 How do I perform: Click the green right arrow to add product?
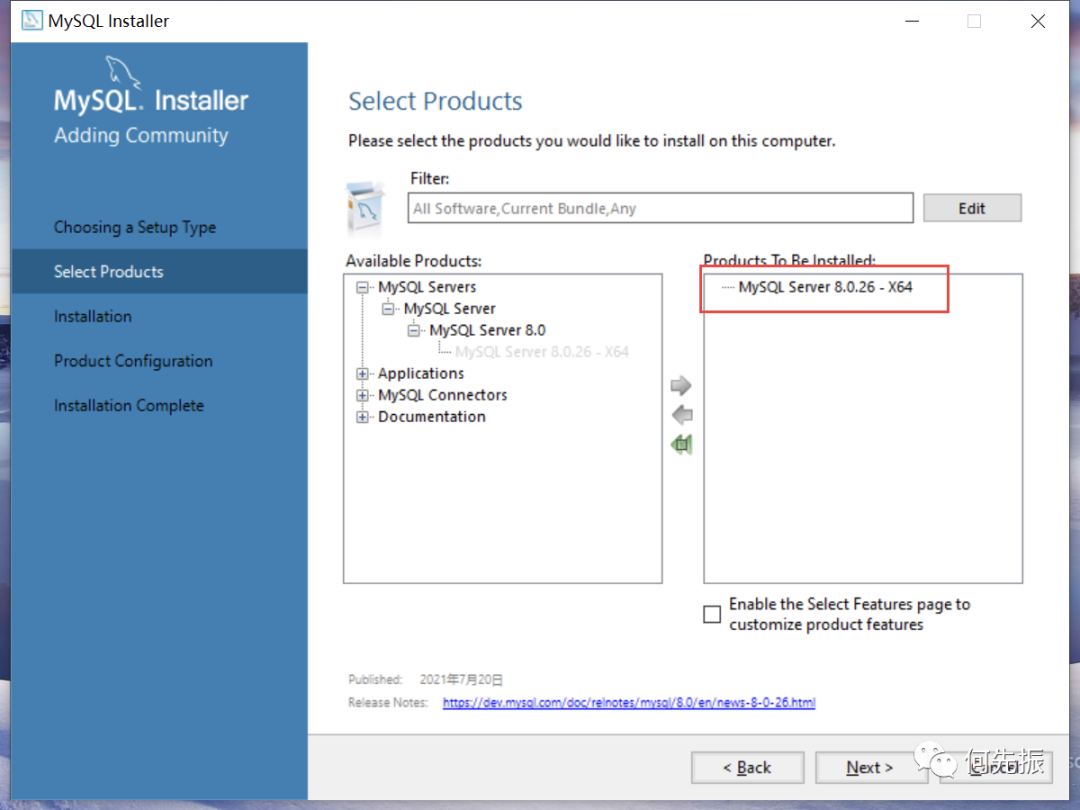[x=681, y=386]
